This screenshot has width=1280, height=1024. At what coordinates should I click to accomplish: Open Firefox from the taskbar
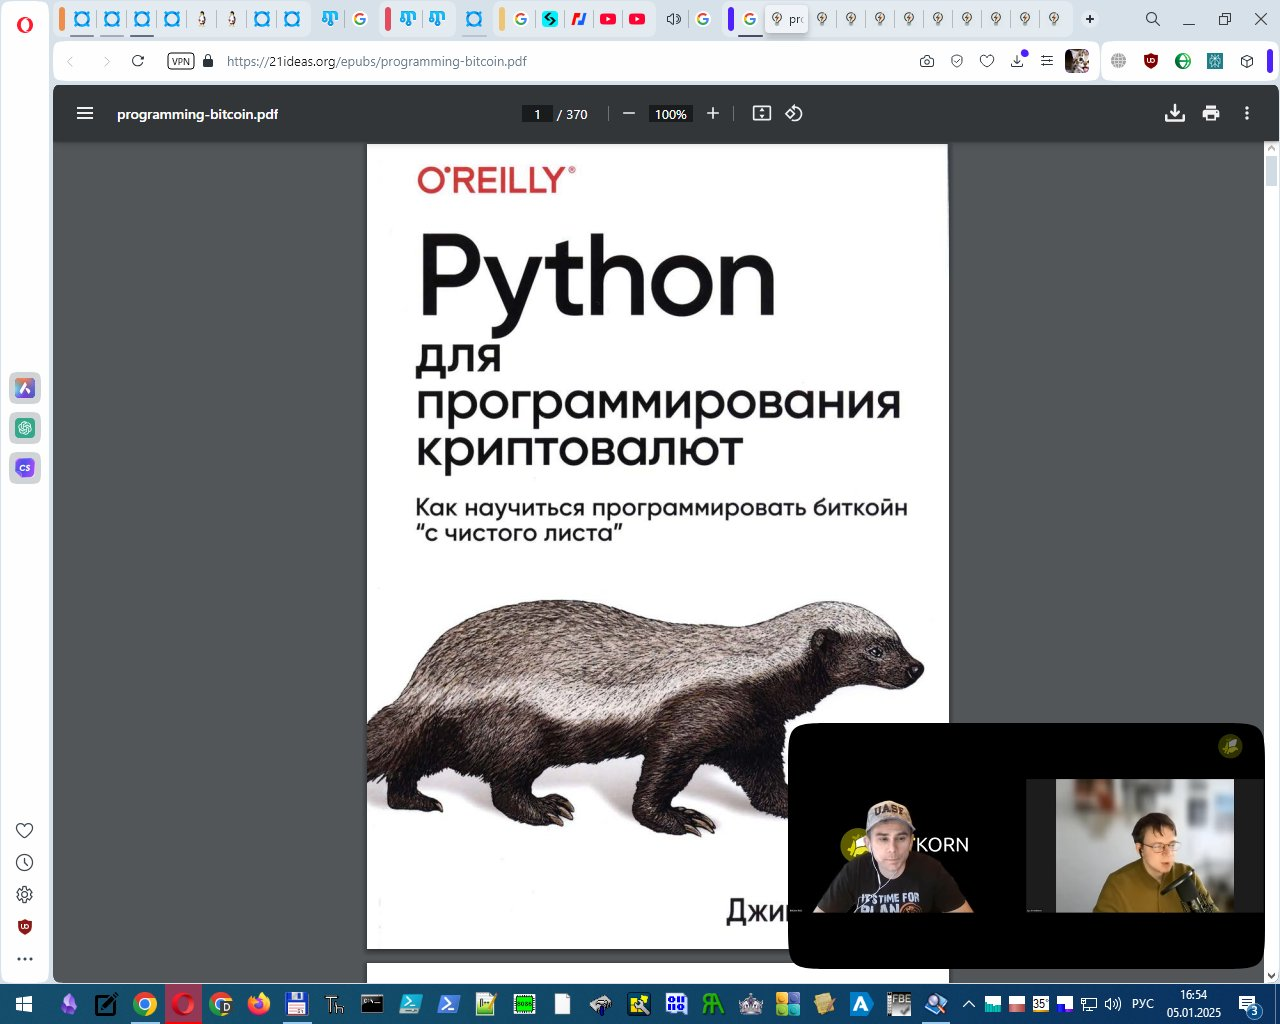point(259,1004)
